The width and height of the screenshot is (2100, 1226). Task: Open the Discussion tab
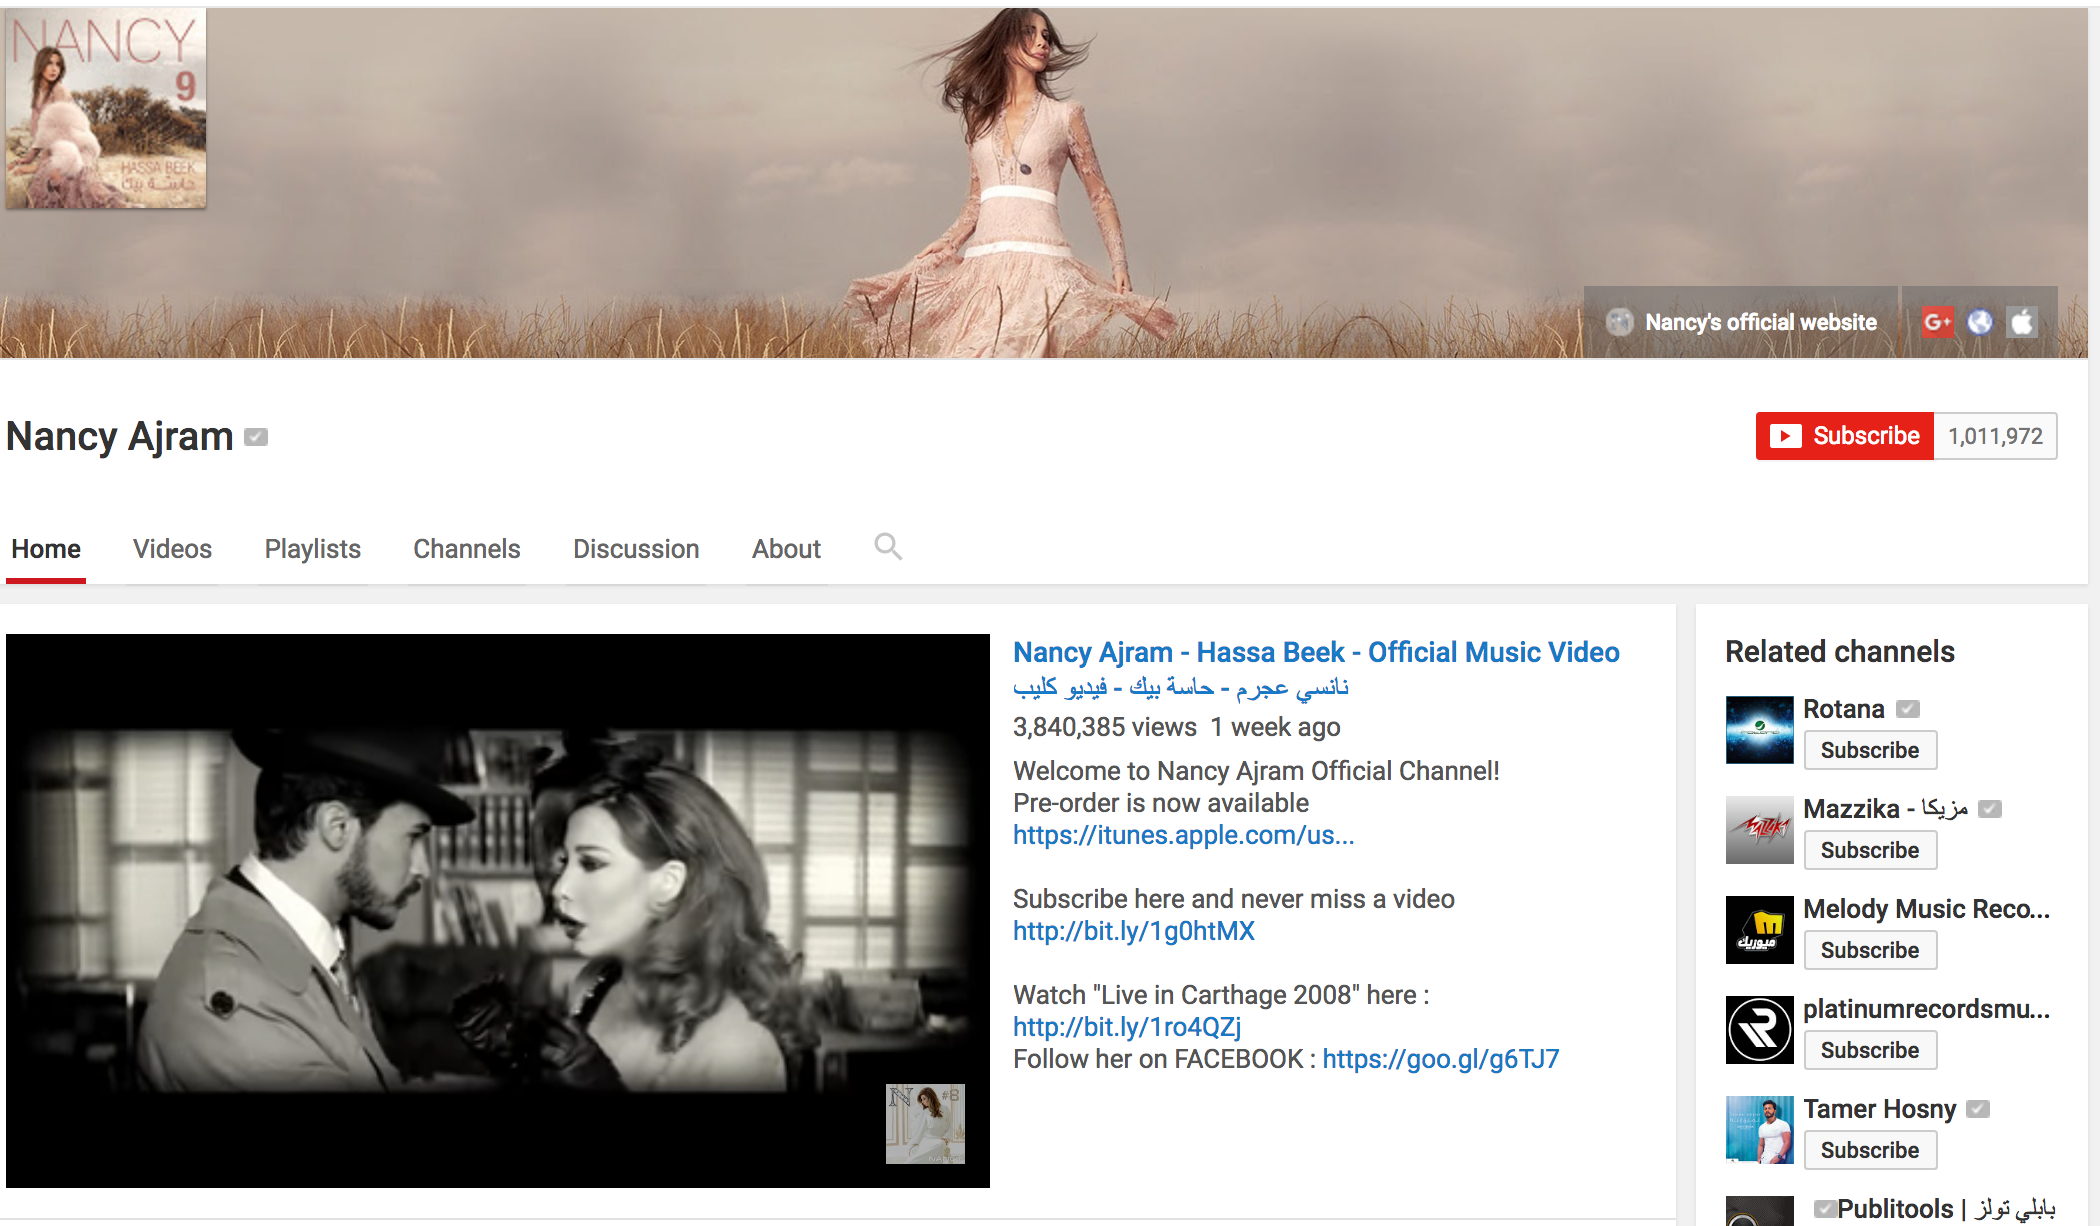point(636,549)
